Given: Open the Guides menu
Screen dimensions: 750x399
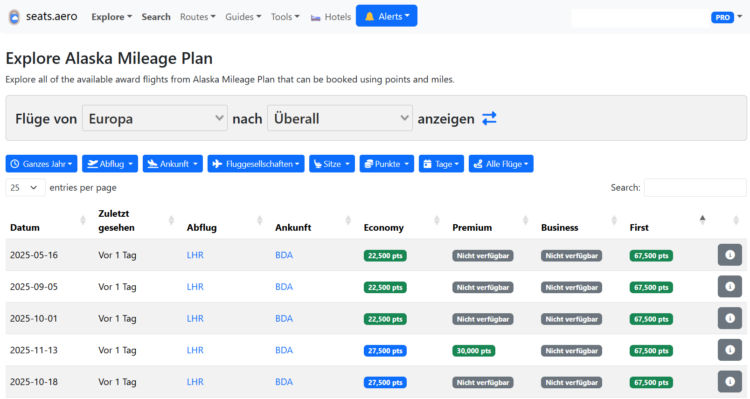Looking at the screenshot, I should pyautogui.click(x=243, y=17).
